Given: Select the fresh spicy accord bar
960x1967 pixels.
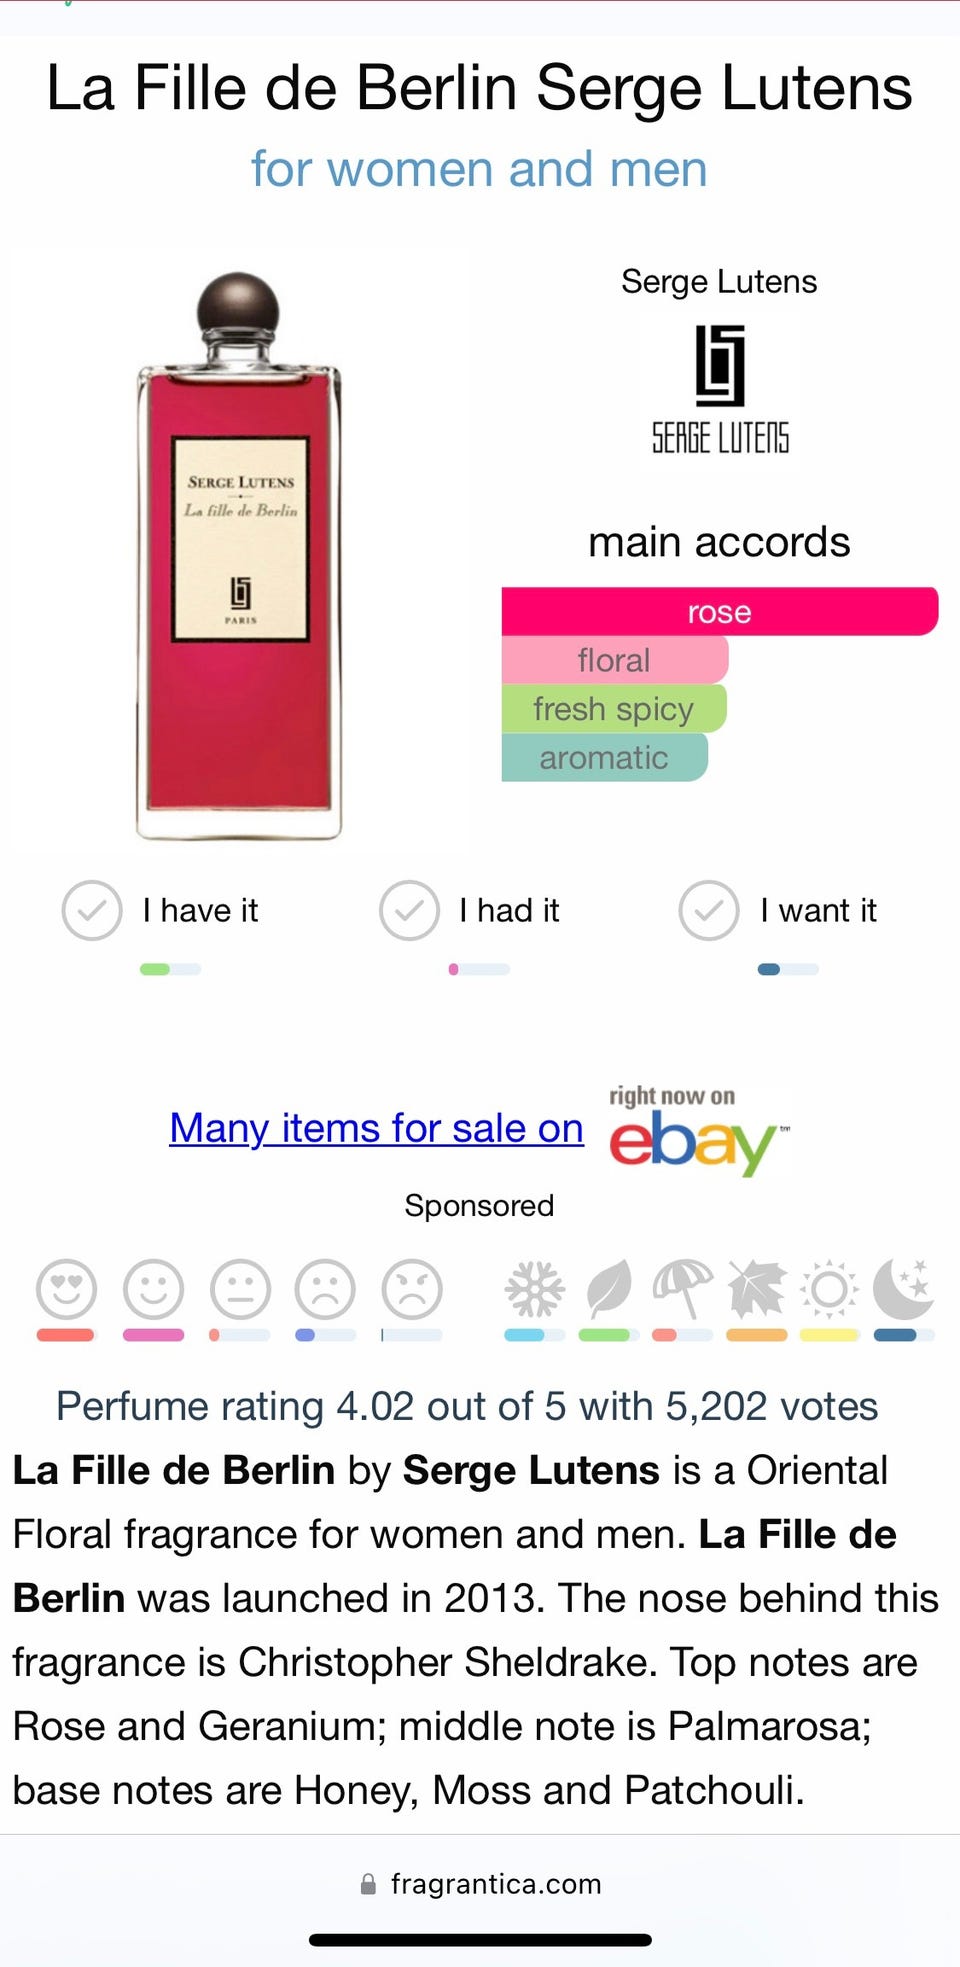Looking at the screenshot, I should coord(614,708).
